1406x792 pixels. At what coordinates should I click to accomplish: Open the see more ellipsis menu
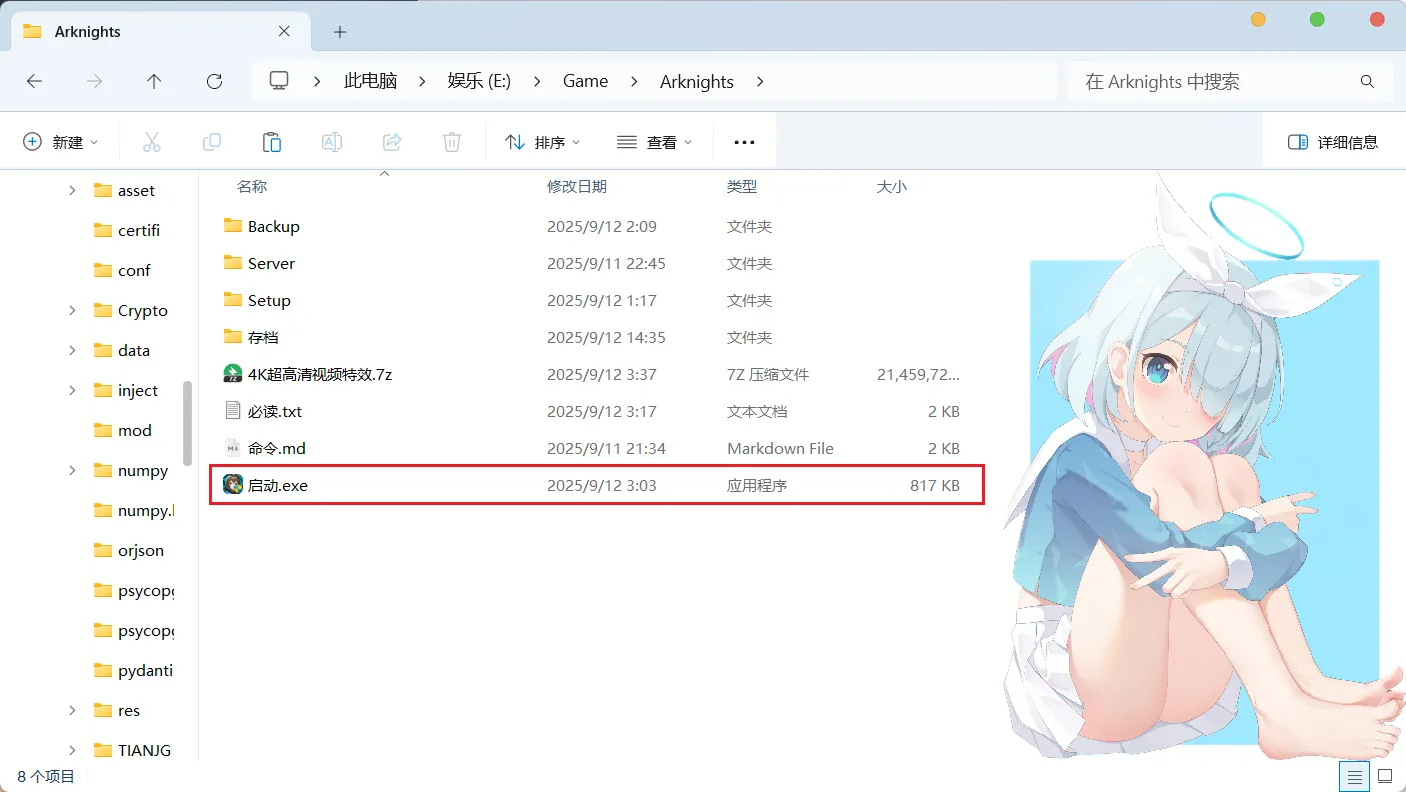tap(744, 141)
